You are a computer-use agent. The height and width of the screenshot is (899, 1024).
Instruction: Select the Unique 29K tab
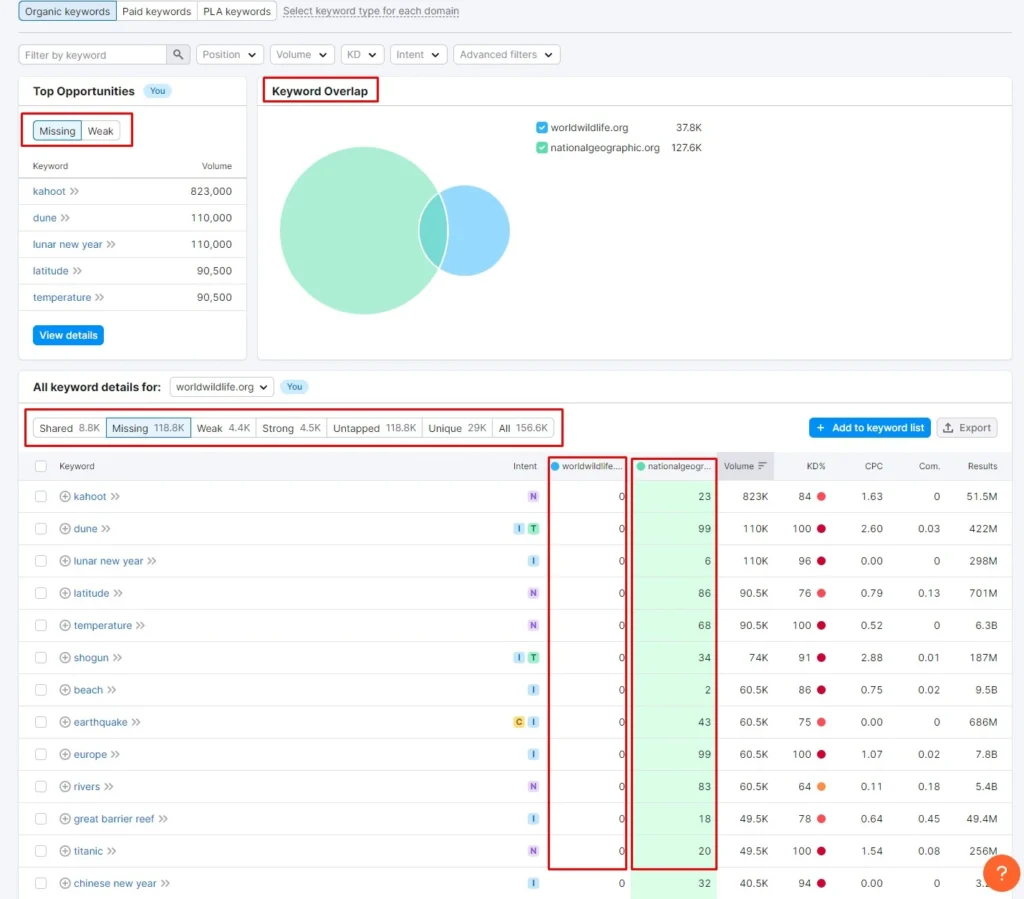[457, 428]
